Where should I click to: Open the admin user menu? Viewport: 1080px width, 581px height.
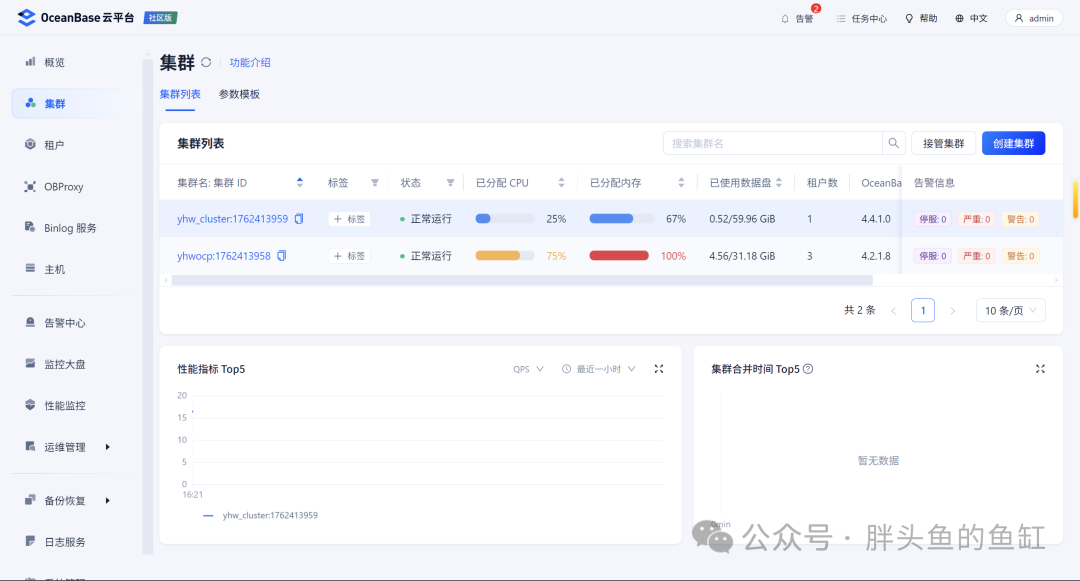pyautogui.click(x=1034, y=19)
